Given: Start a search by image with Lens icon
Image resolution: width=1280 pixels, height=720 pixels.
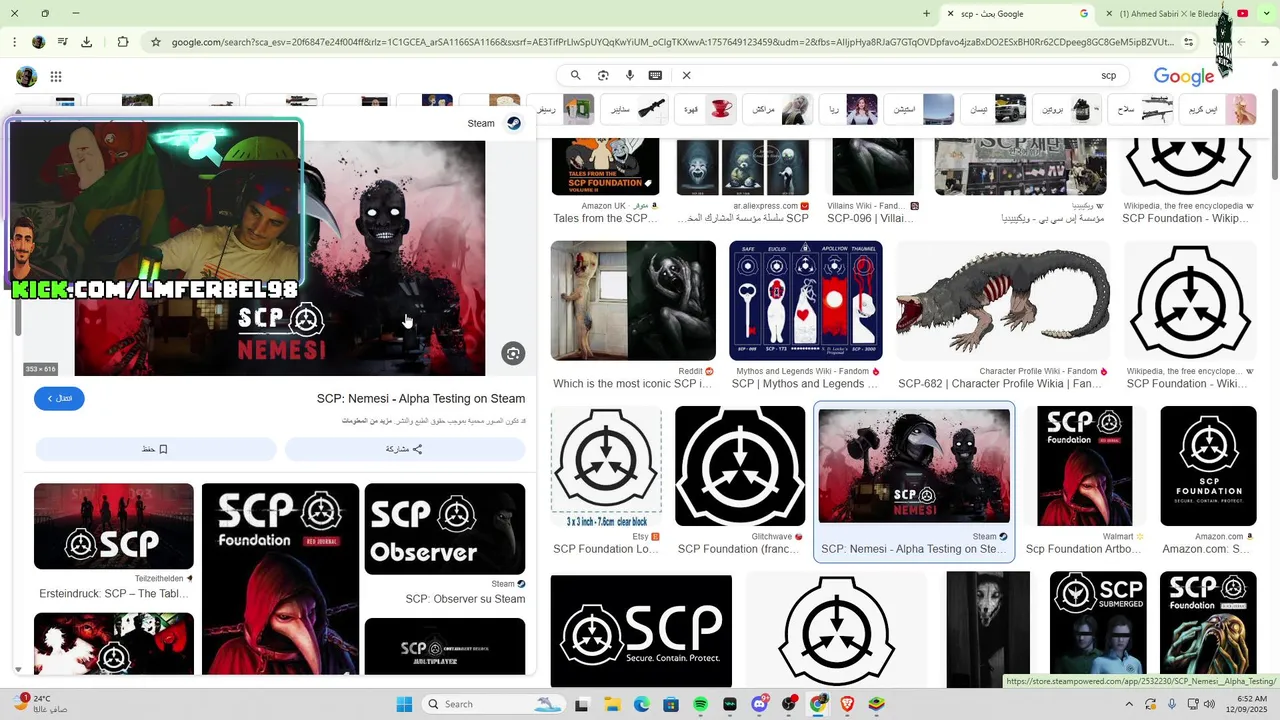Looking at the screenshot, I should coord(603,75).
